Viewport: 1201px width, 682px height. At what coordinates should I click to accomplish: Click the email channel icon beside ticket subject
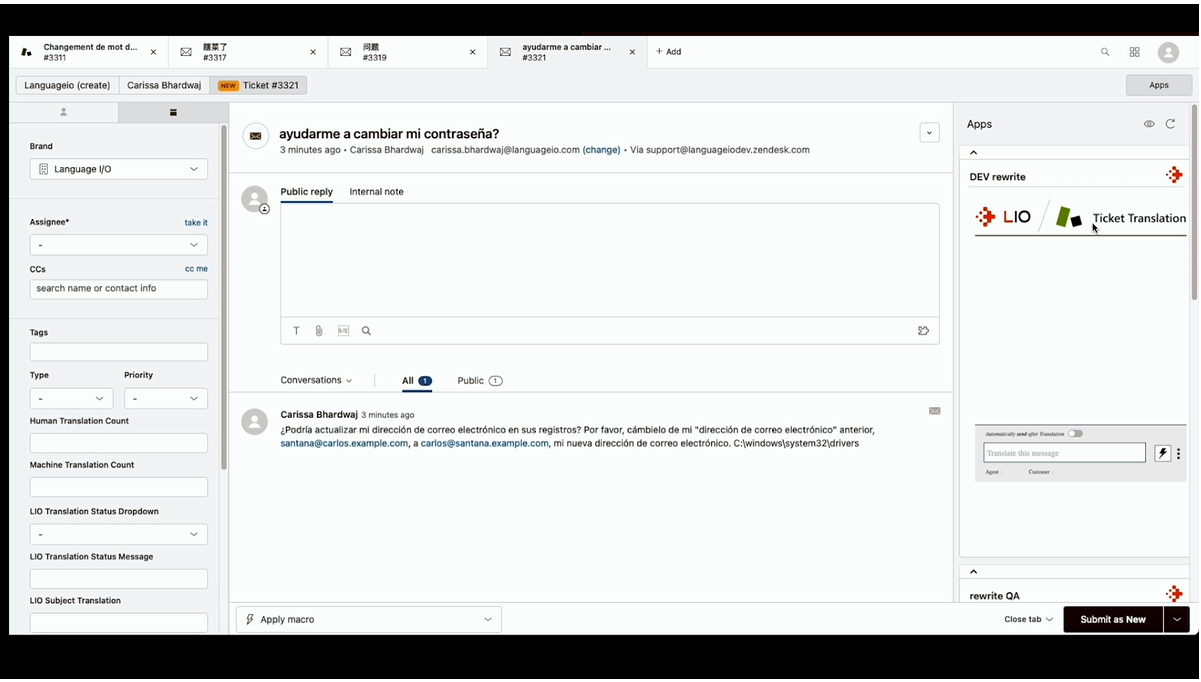(255, 136)
